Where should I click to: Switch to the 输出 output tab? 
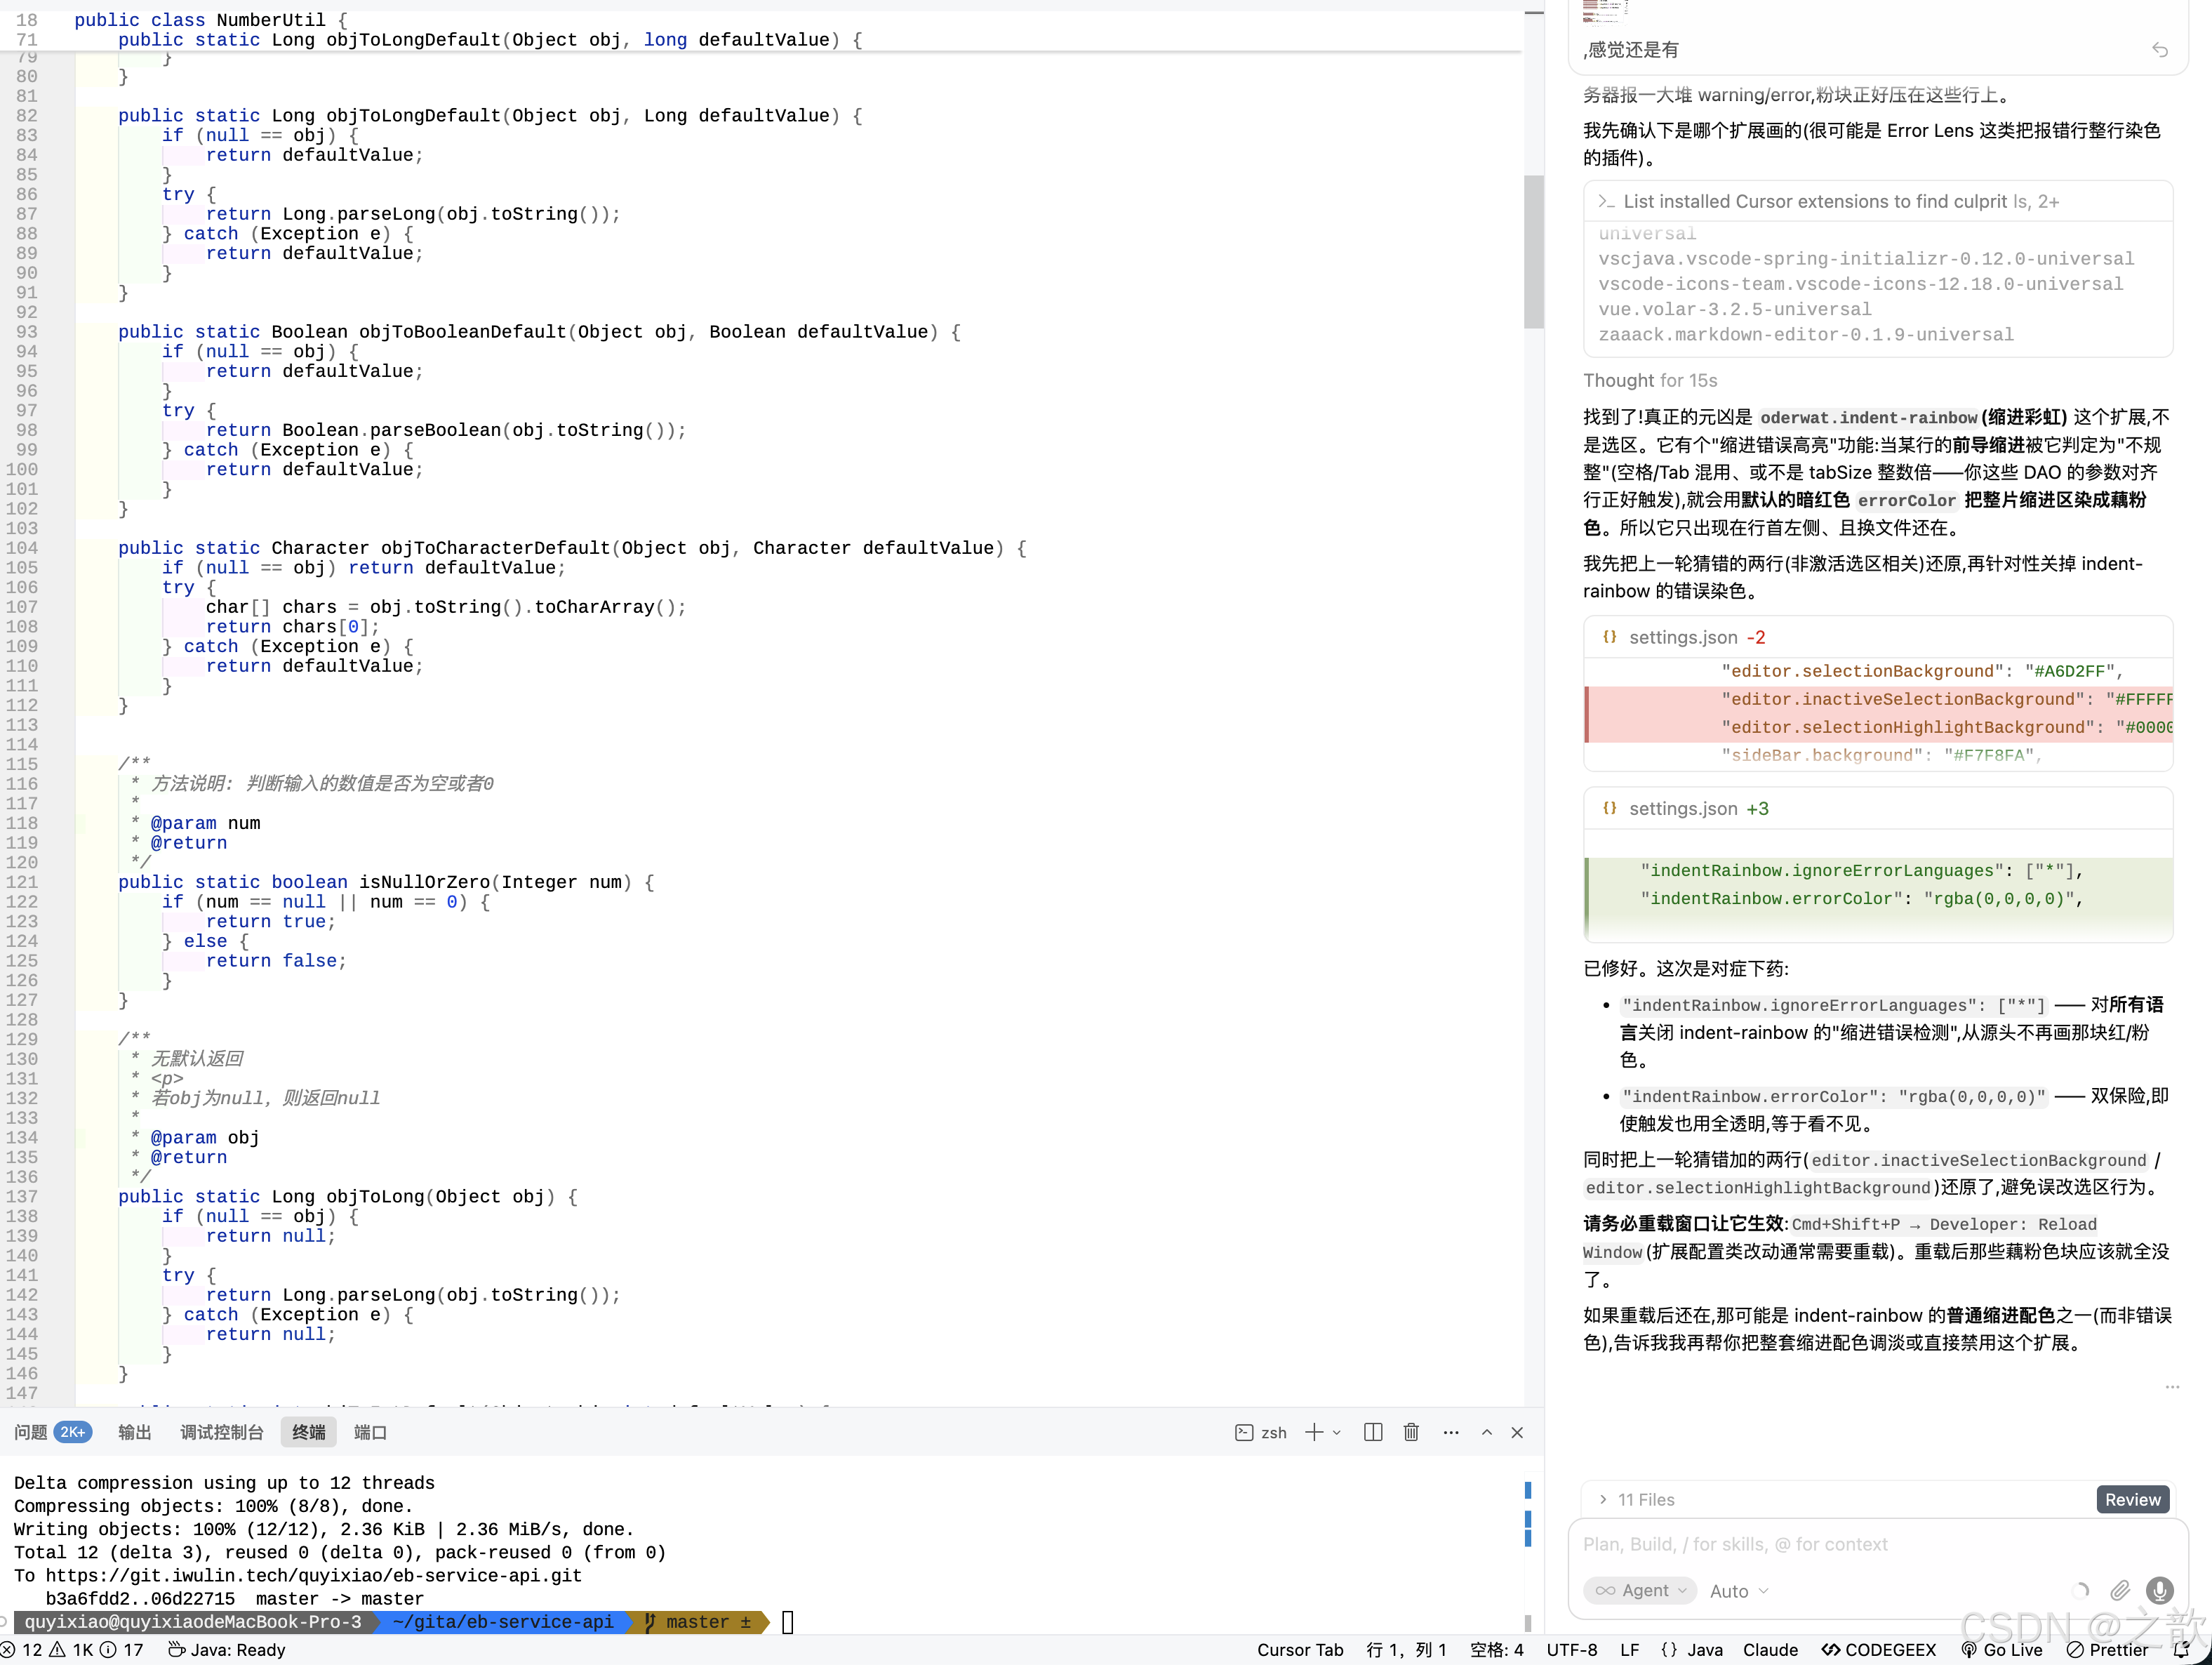point(134,1432)
